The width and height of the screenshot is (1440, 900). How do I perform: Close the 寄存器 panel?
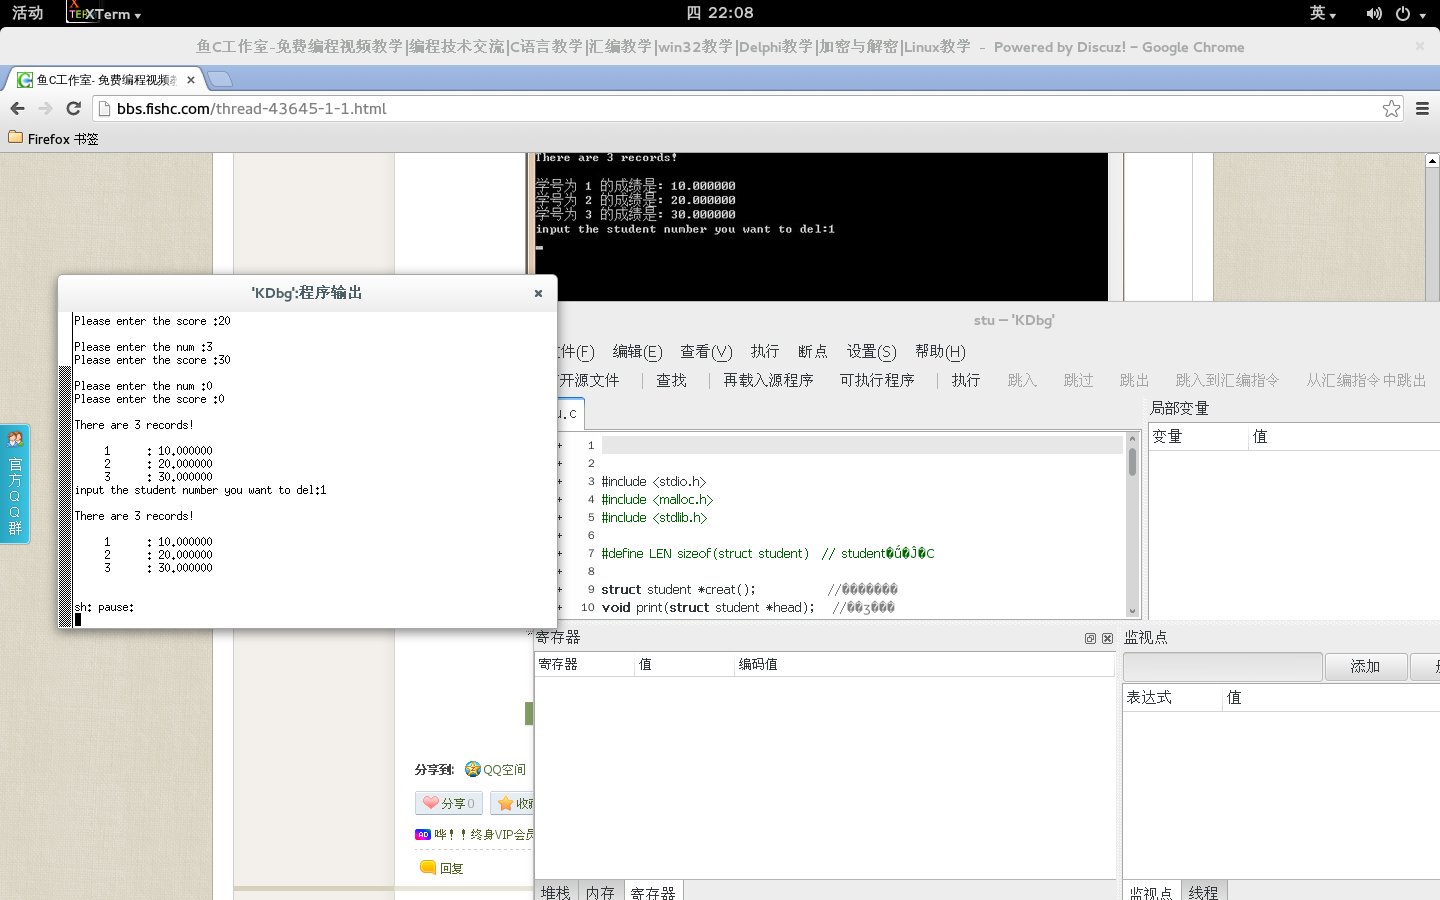pos(1107,638)
